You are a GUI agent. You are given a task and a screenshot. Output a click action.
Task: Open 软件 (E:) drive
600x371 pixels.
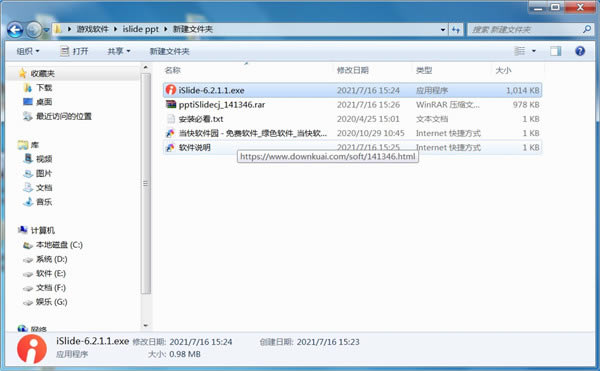click(x=51, y=273)
